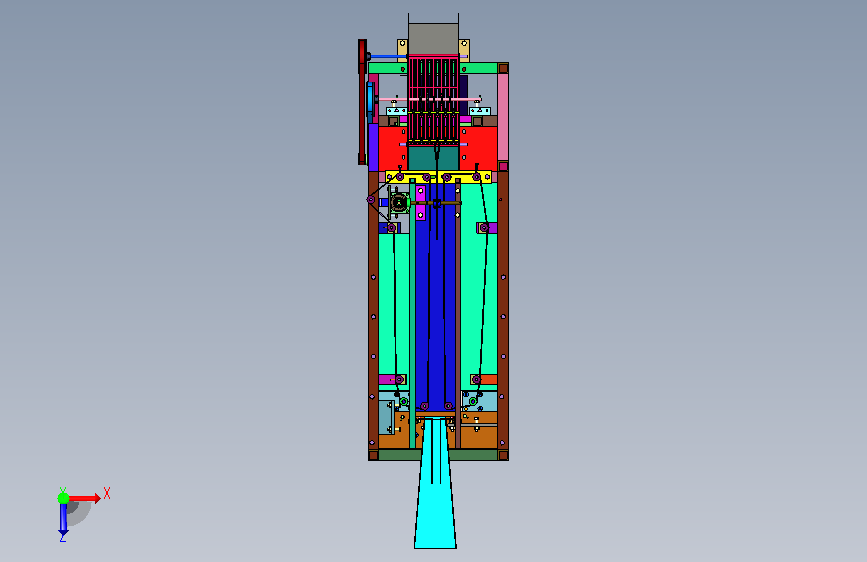Image resolution: width=867 pixels, height=562 pixels.
Task: Select the large blue central panel
Action: coord(435,299)
